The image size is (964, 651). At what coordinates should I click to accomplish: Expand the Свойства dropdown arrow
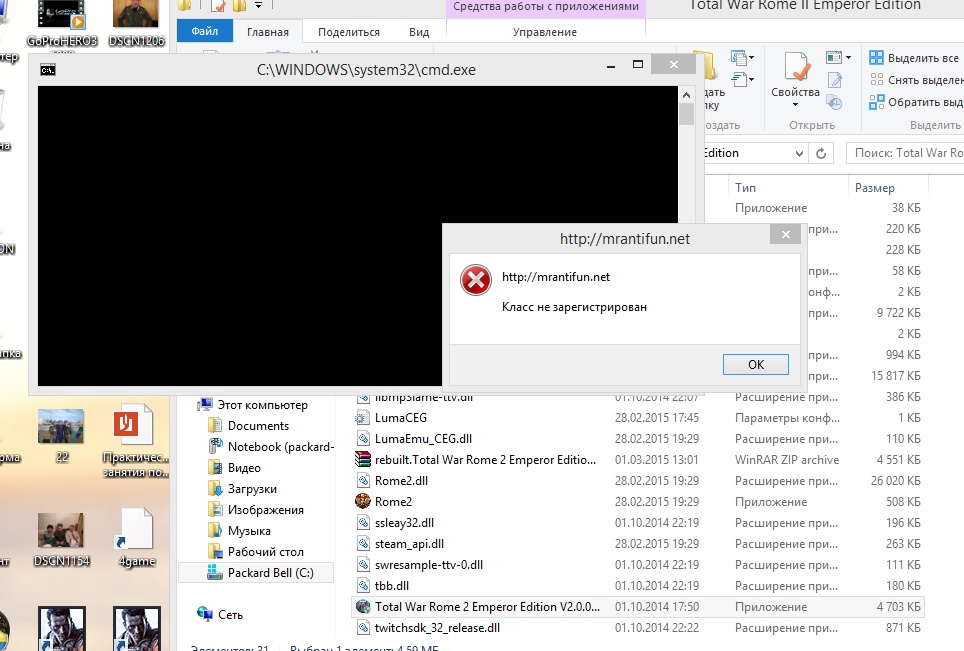point(796,105)
